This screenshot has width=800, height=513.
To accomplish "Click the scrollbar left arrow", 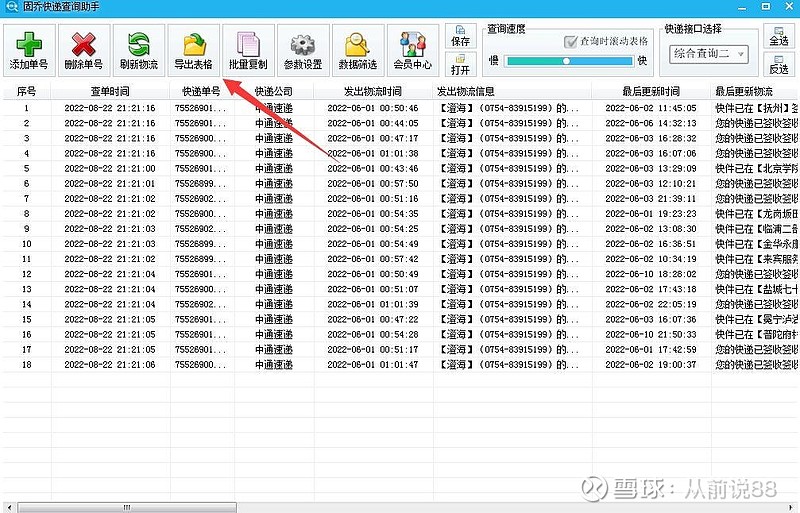I will pyautogui.click(x=9, y=507).
